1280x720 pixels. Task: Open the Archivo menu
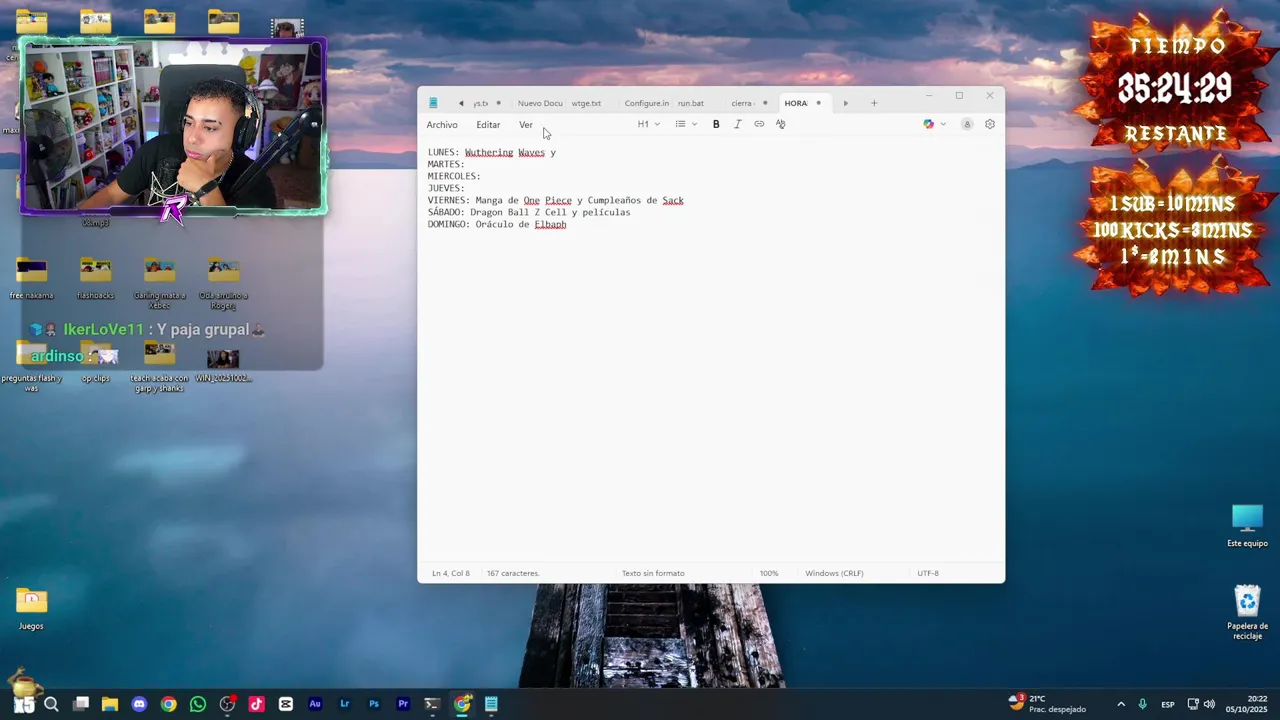click(x=442, y=125)
